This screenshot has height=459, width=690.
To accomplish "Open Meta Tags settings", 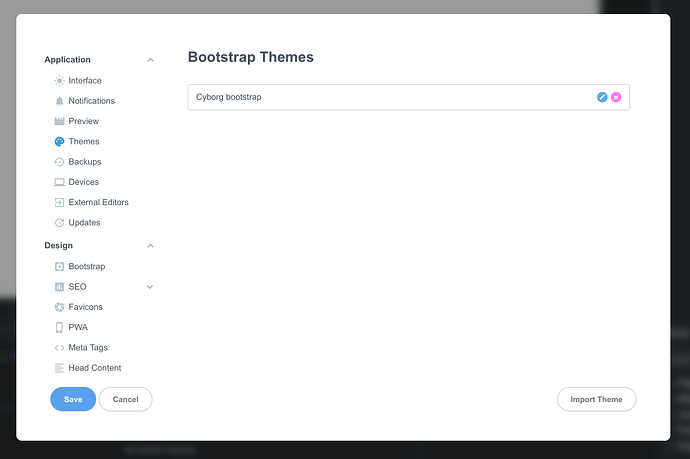I will [x=88, y=348].
